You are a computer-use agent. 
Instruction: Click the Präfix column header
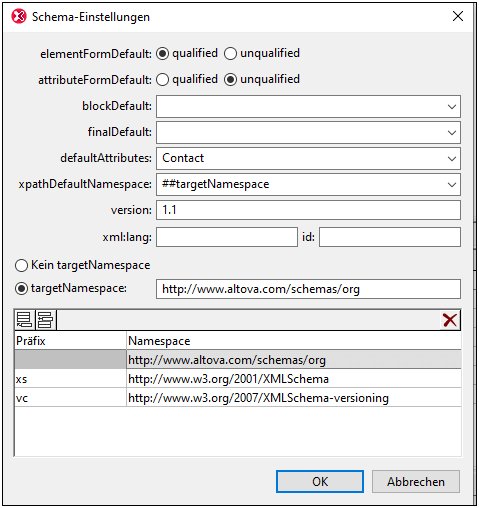[x=70, y=341]
